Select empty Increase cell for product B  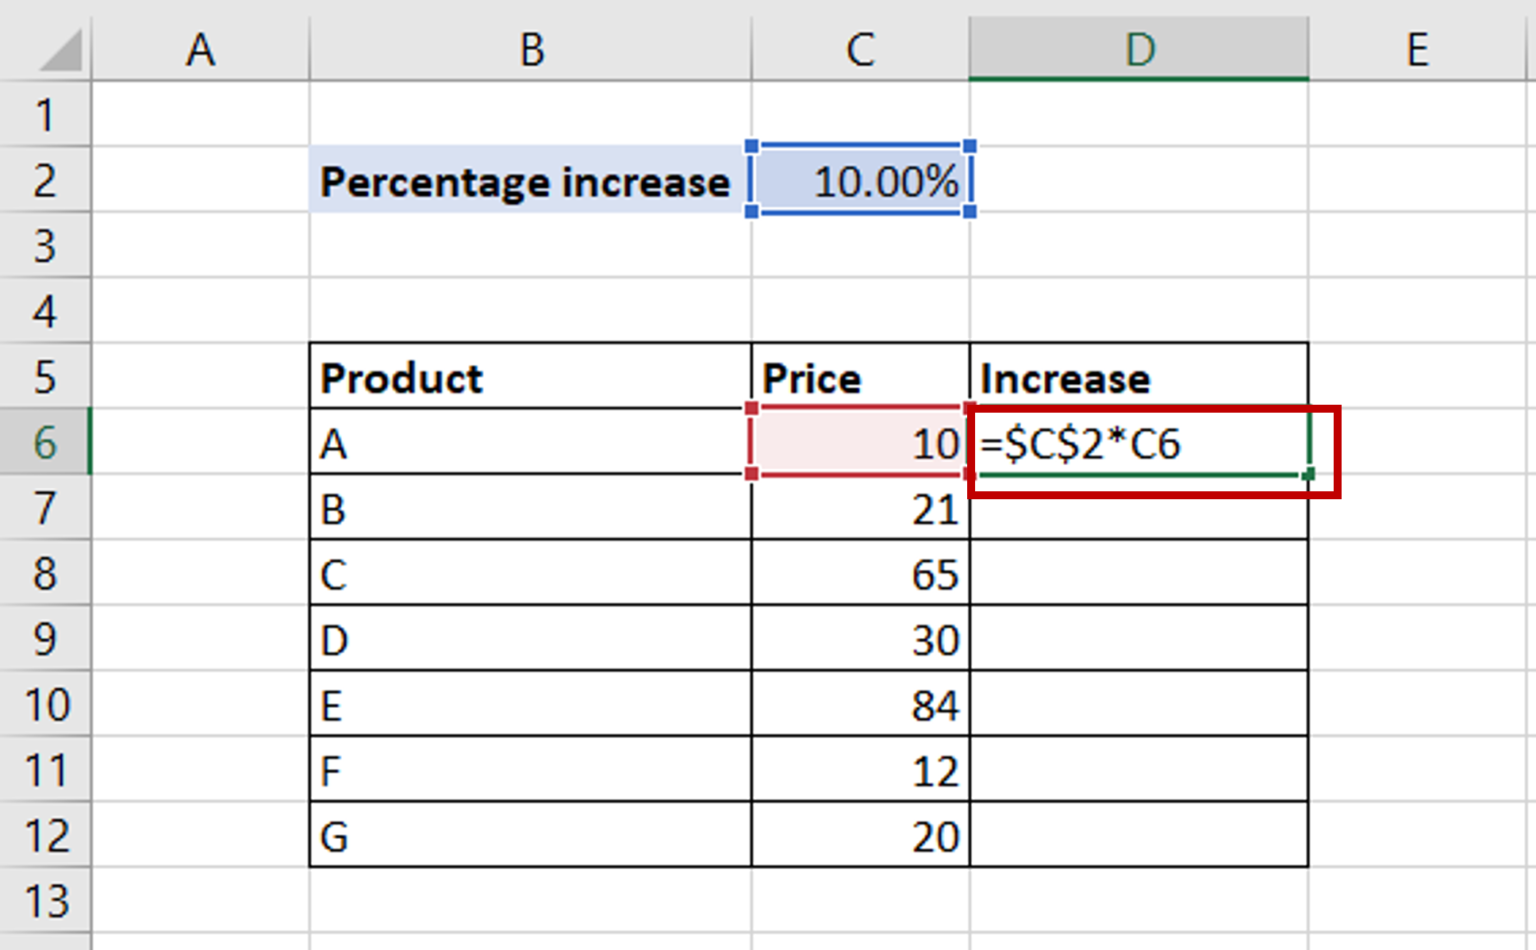coord(1138,509)
